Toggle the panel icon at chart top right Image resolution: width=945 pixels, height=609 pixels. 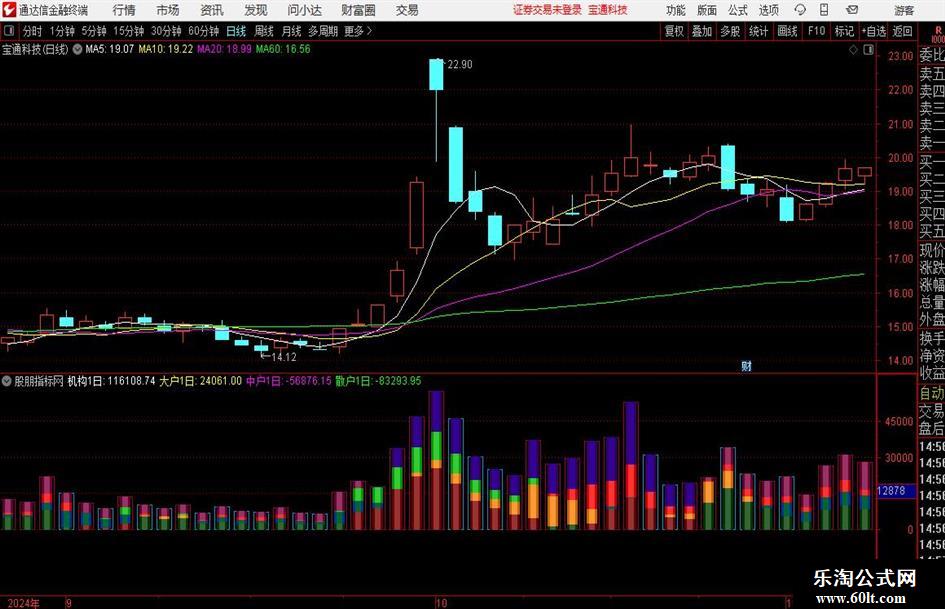click(868, 50)
